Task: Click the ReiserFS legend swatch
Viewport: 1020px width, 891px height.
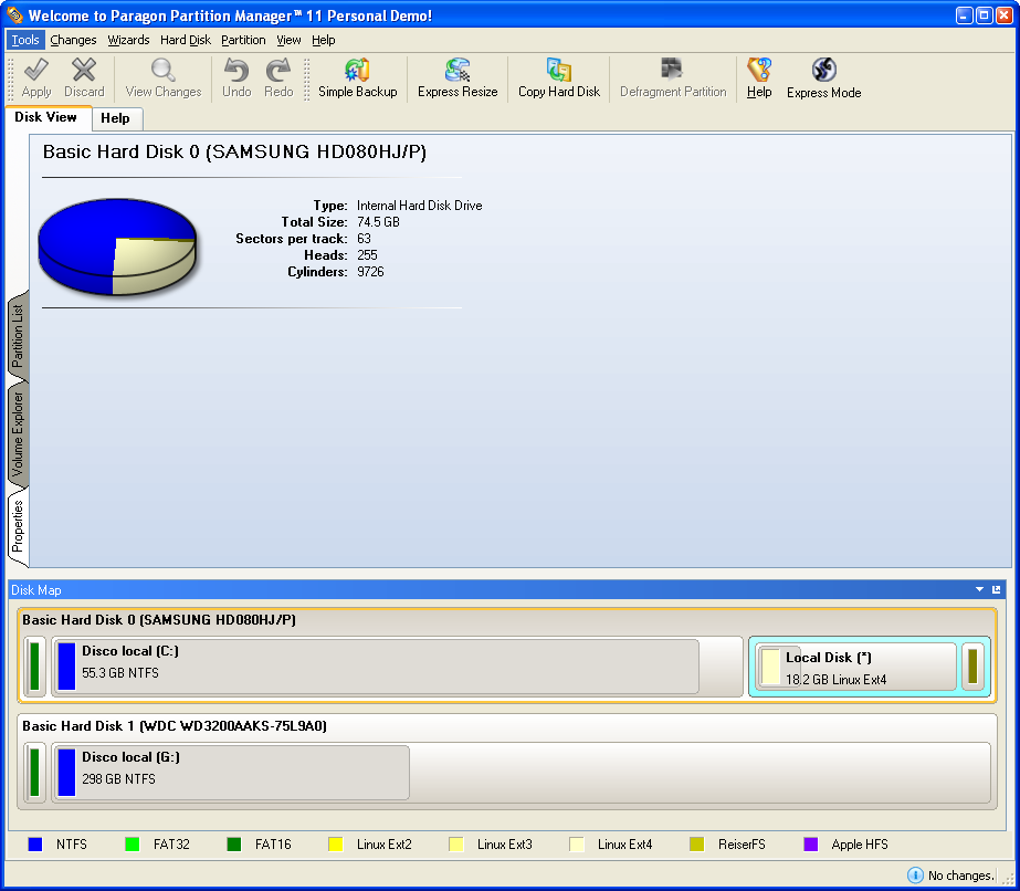Action: [697, 844]
